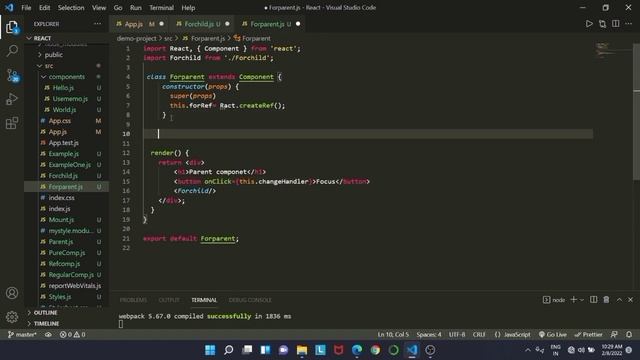Viewport: 640px width, 360px height.
Task: Switch to PROBLEMS panel tab
Action: 133,300
